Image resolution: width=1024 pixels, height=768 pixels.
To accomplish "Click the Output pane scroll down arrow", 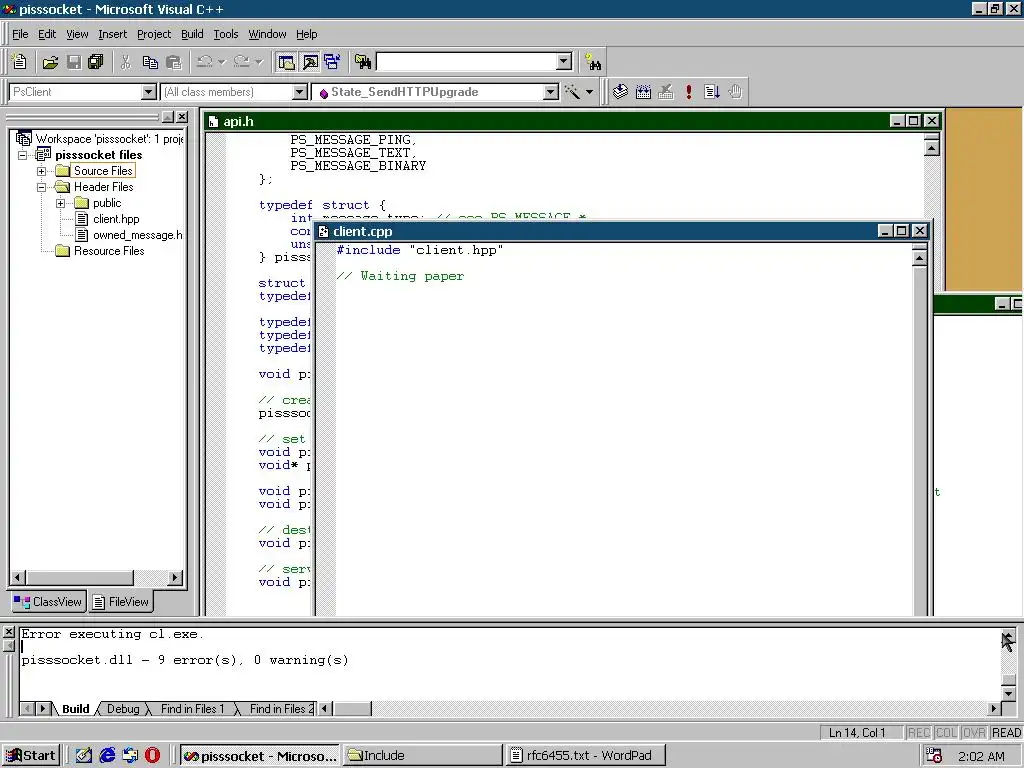I will click(1008, 694).
